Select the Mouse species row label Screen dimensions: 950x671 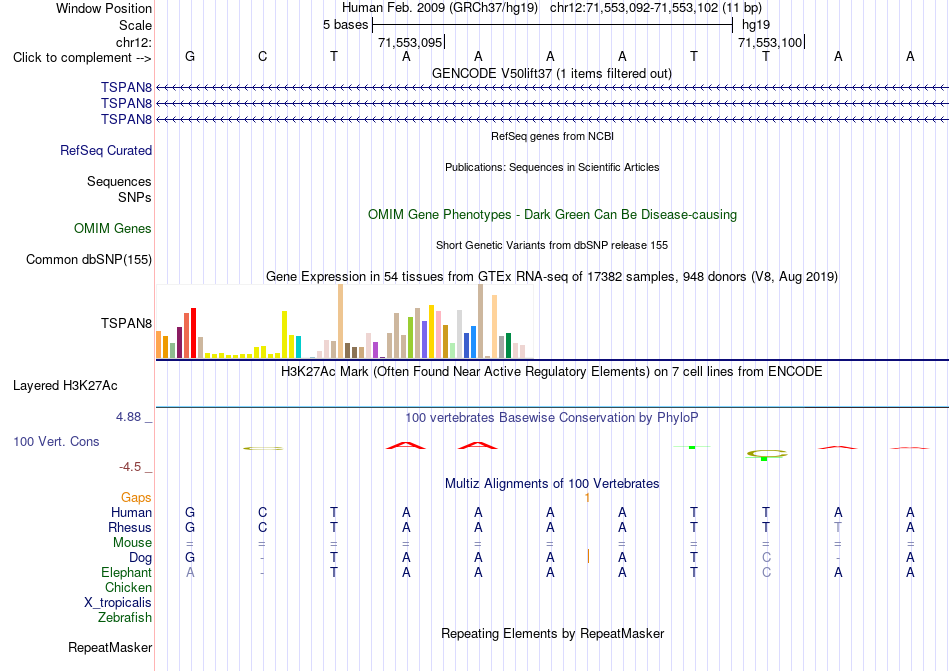tap(132, 543)
